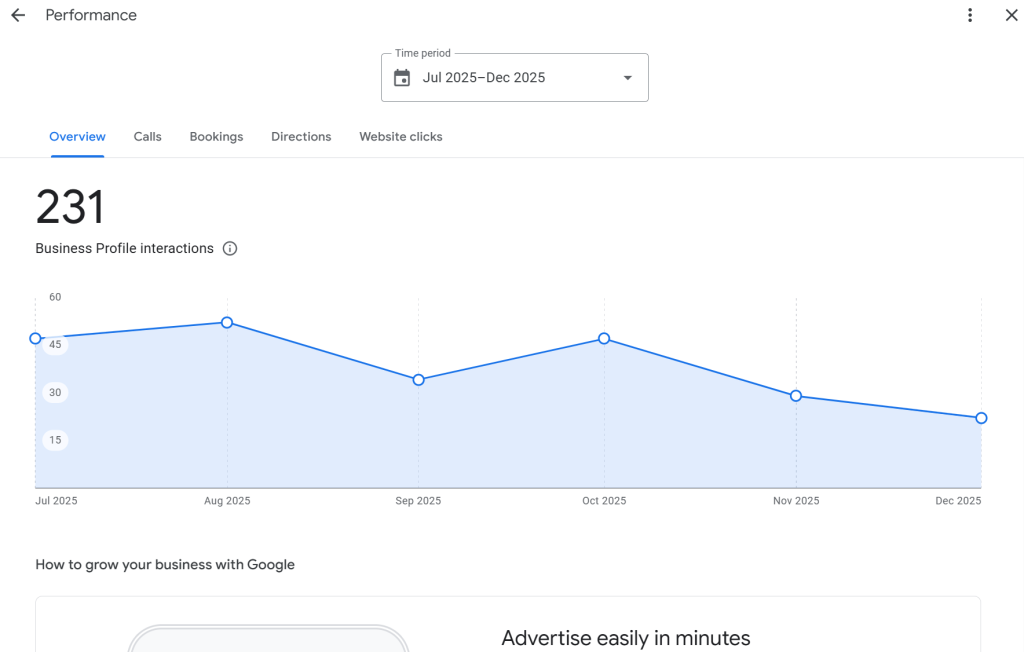The height and width of the screenshot is (652, 1024).
Task: Select the July 2025 data point
Action: [x=36, y=339]
